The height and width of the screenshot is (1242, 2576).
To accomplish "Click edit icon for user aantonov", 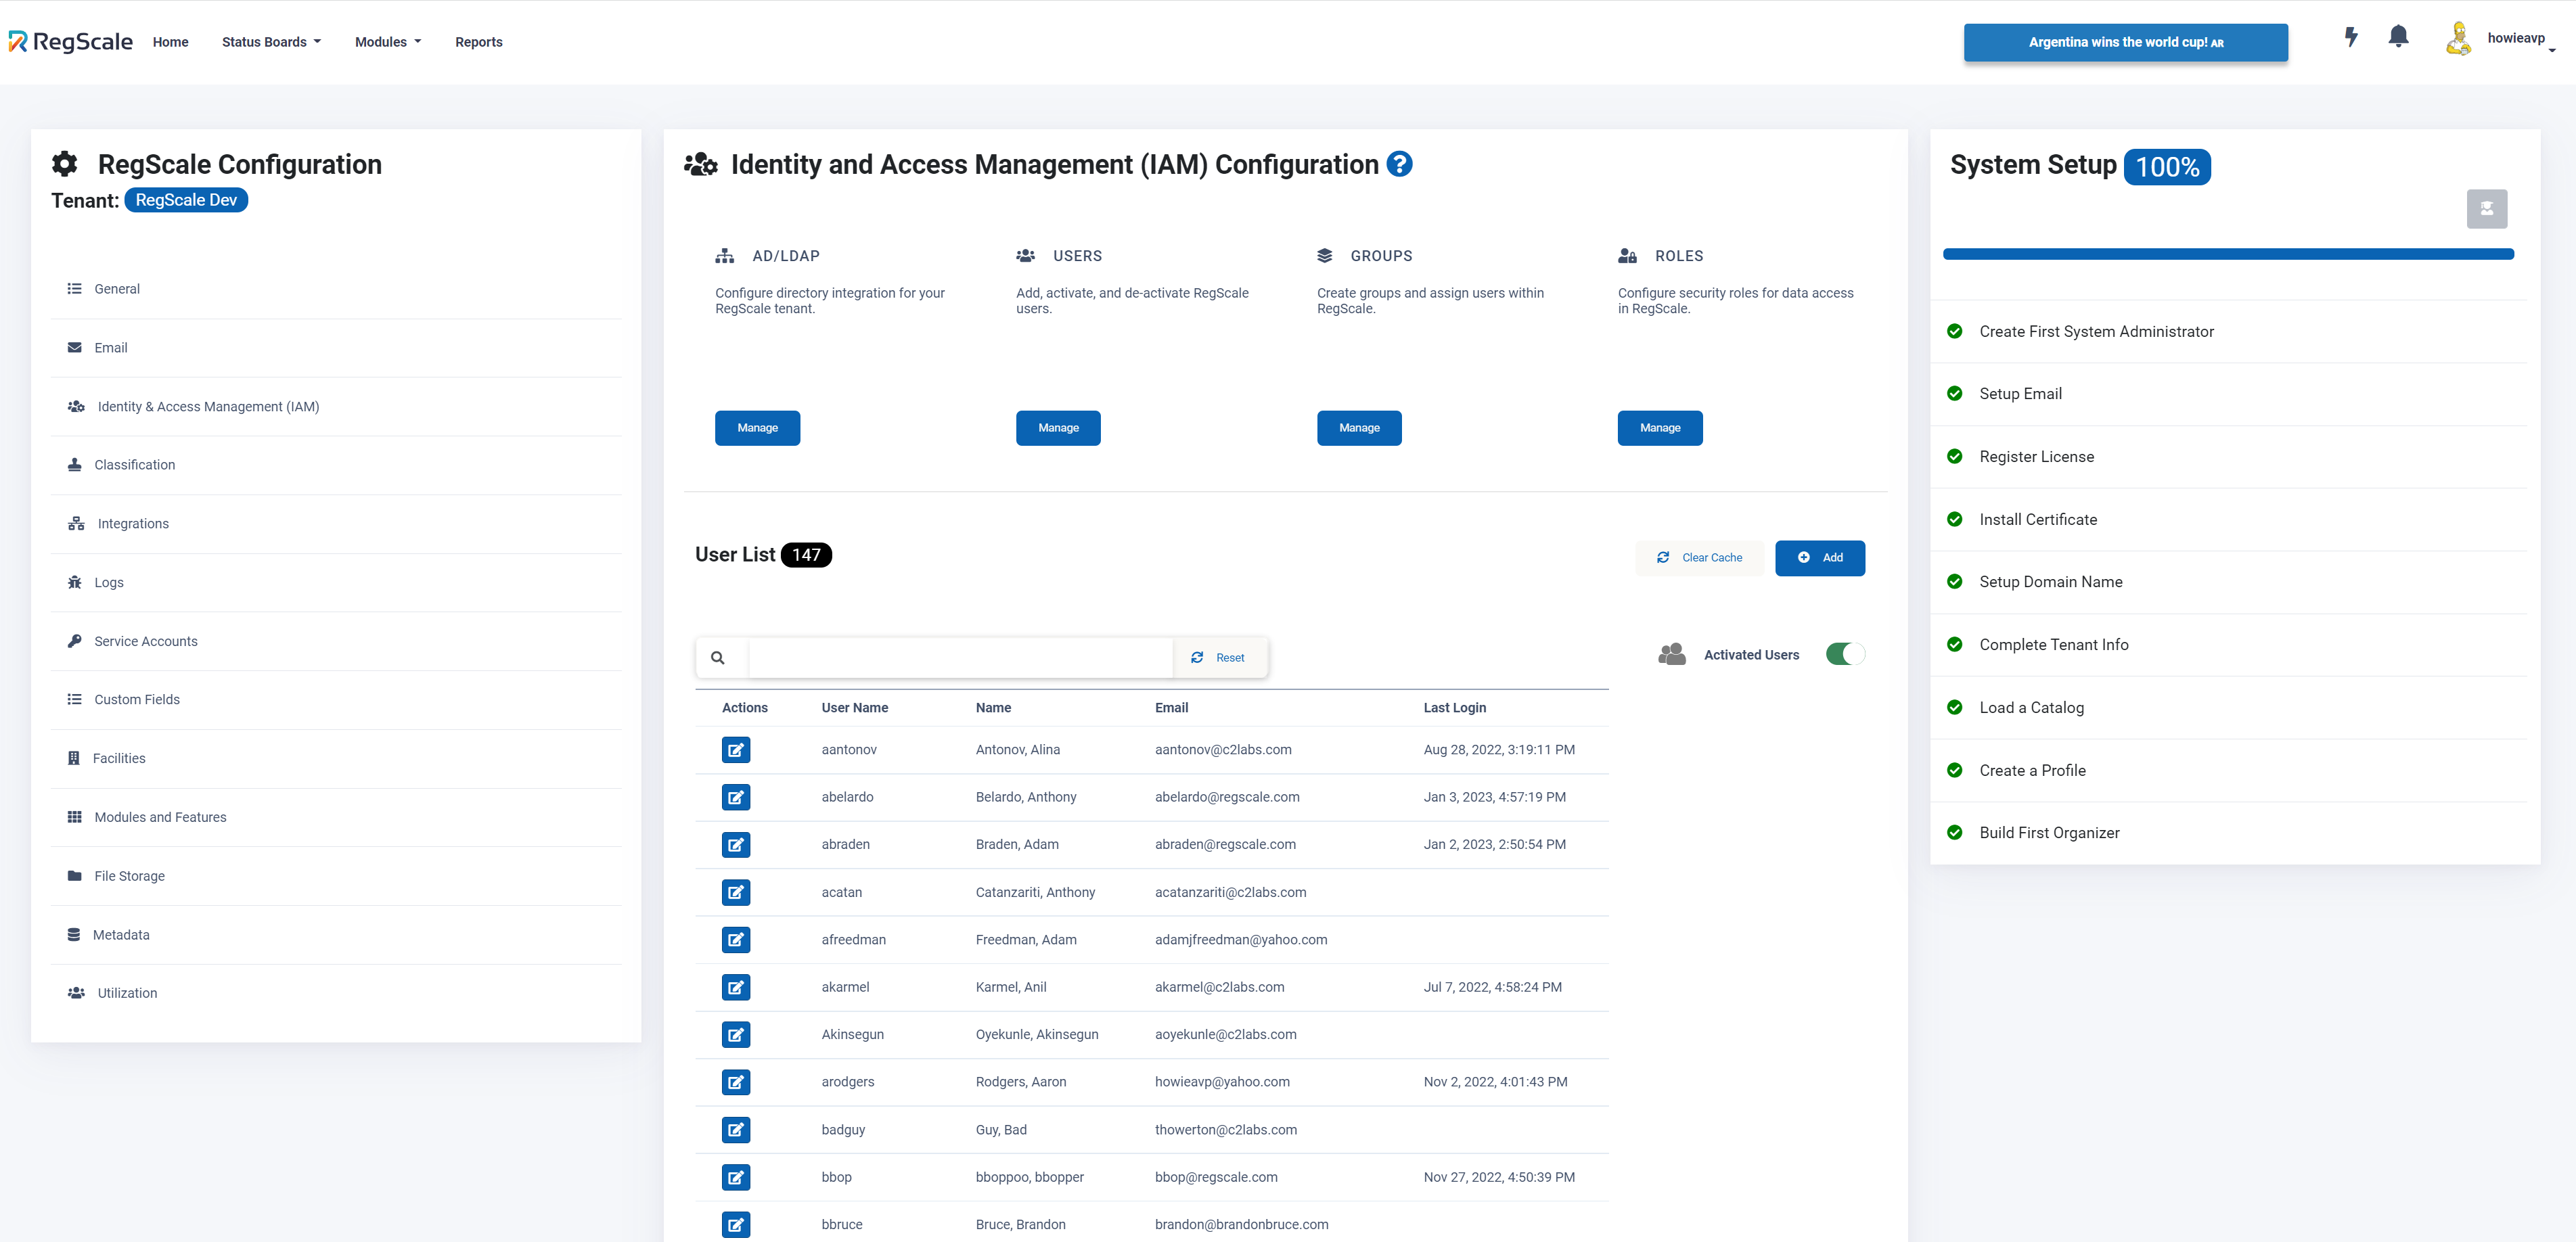I will [736, 750].
